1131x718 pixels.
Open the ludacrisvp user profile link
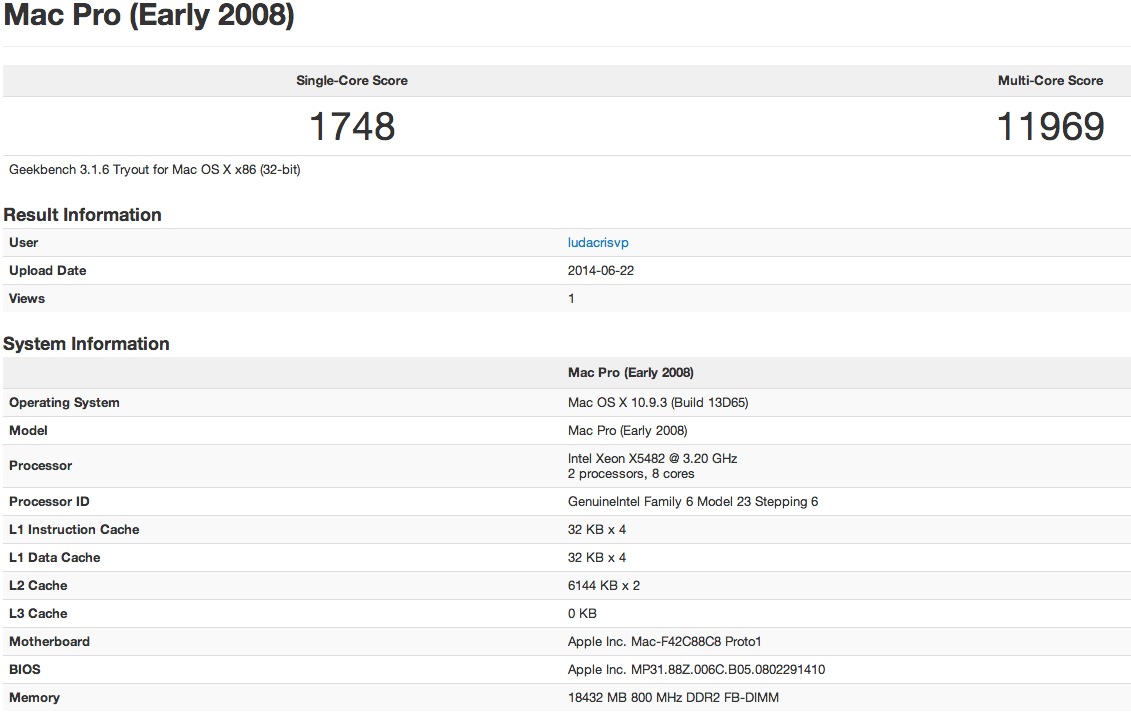coord(598,242)
